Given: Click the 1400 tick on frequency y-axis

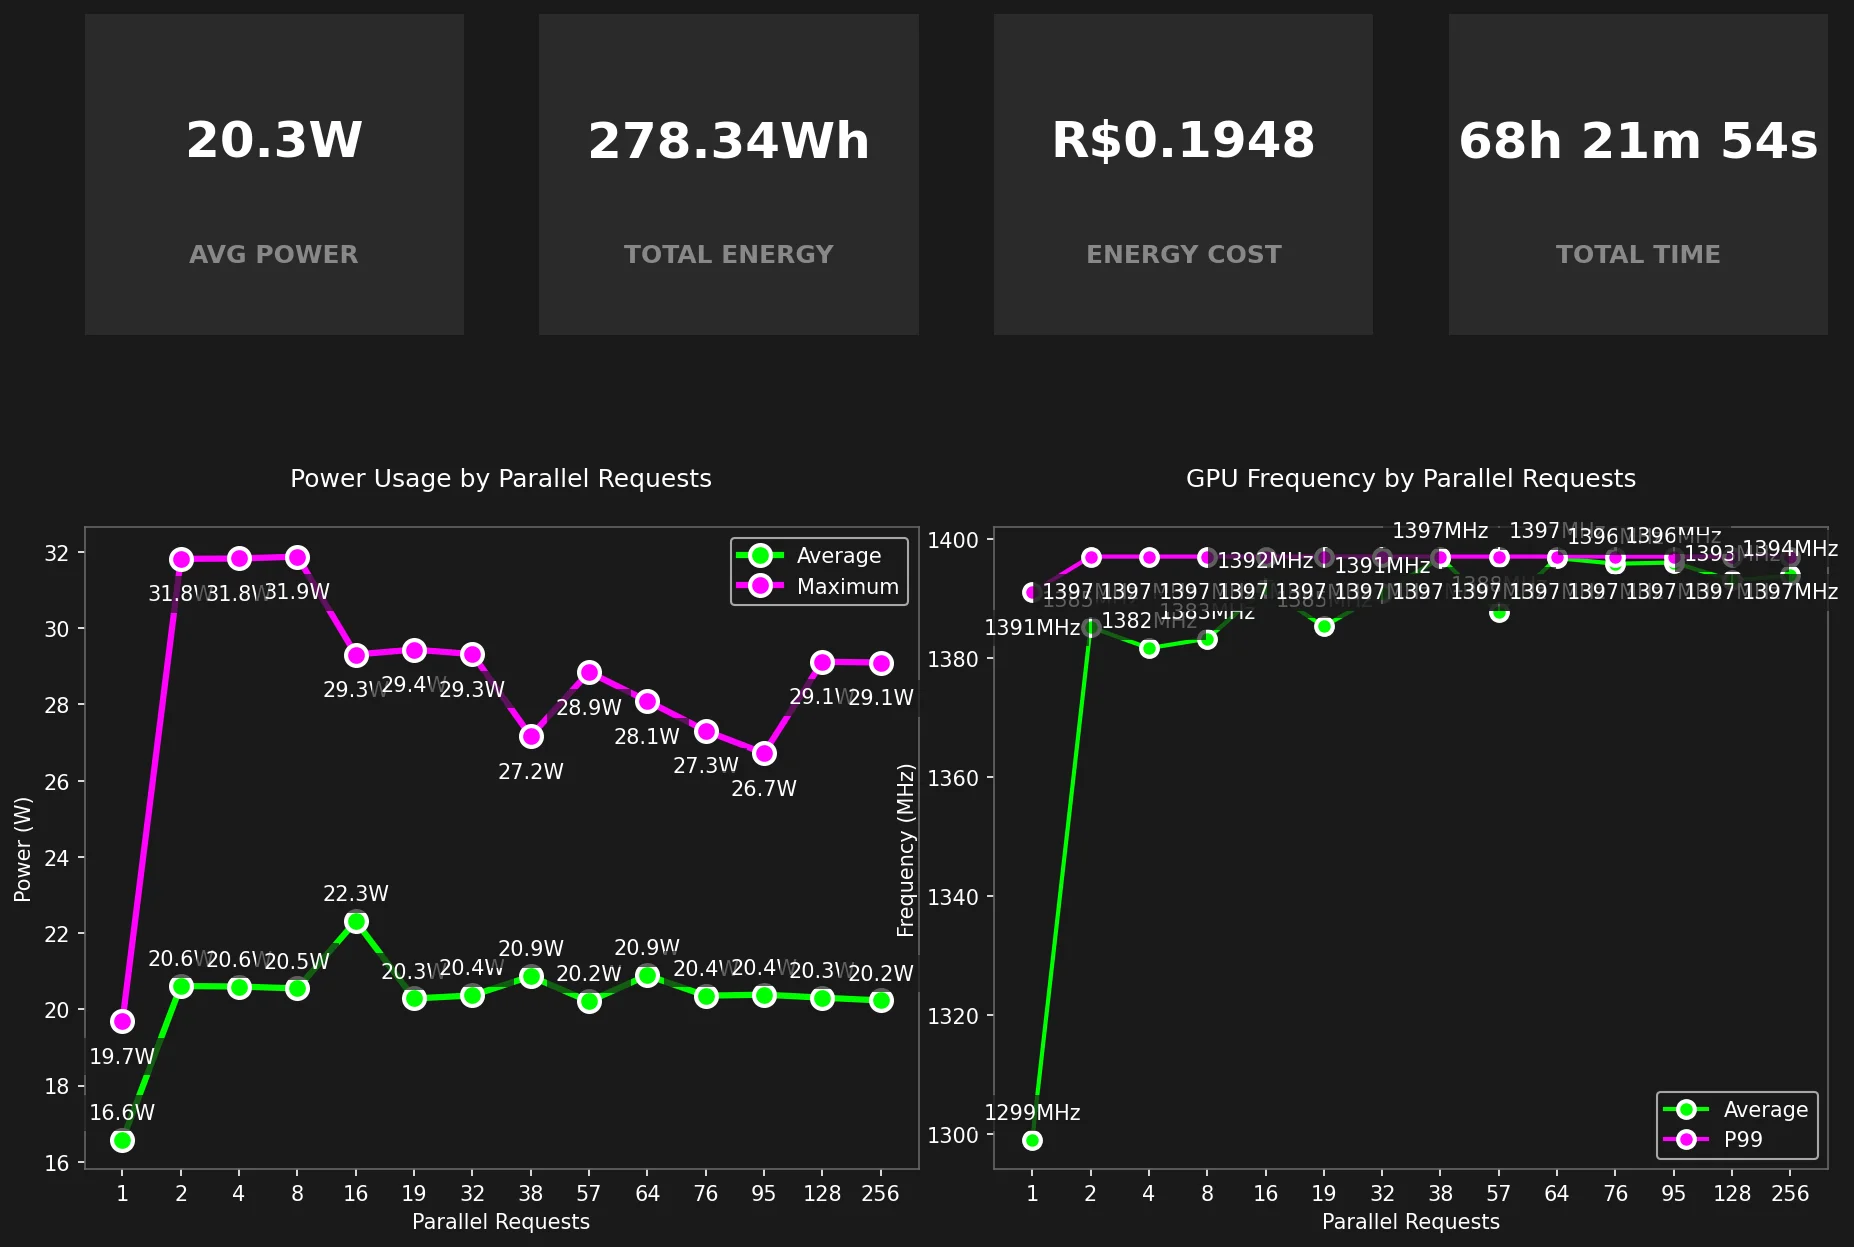Looking at the screenshot, I should click(953, 540).
